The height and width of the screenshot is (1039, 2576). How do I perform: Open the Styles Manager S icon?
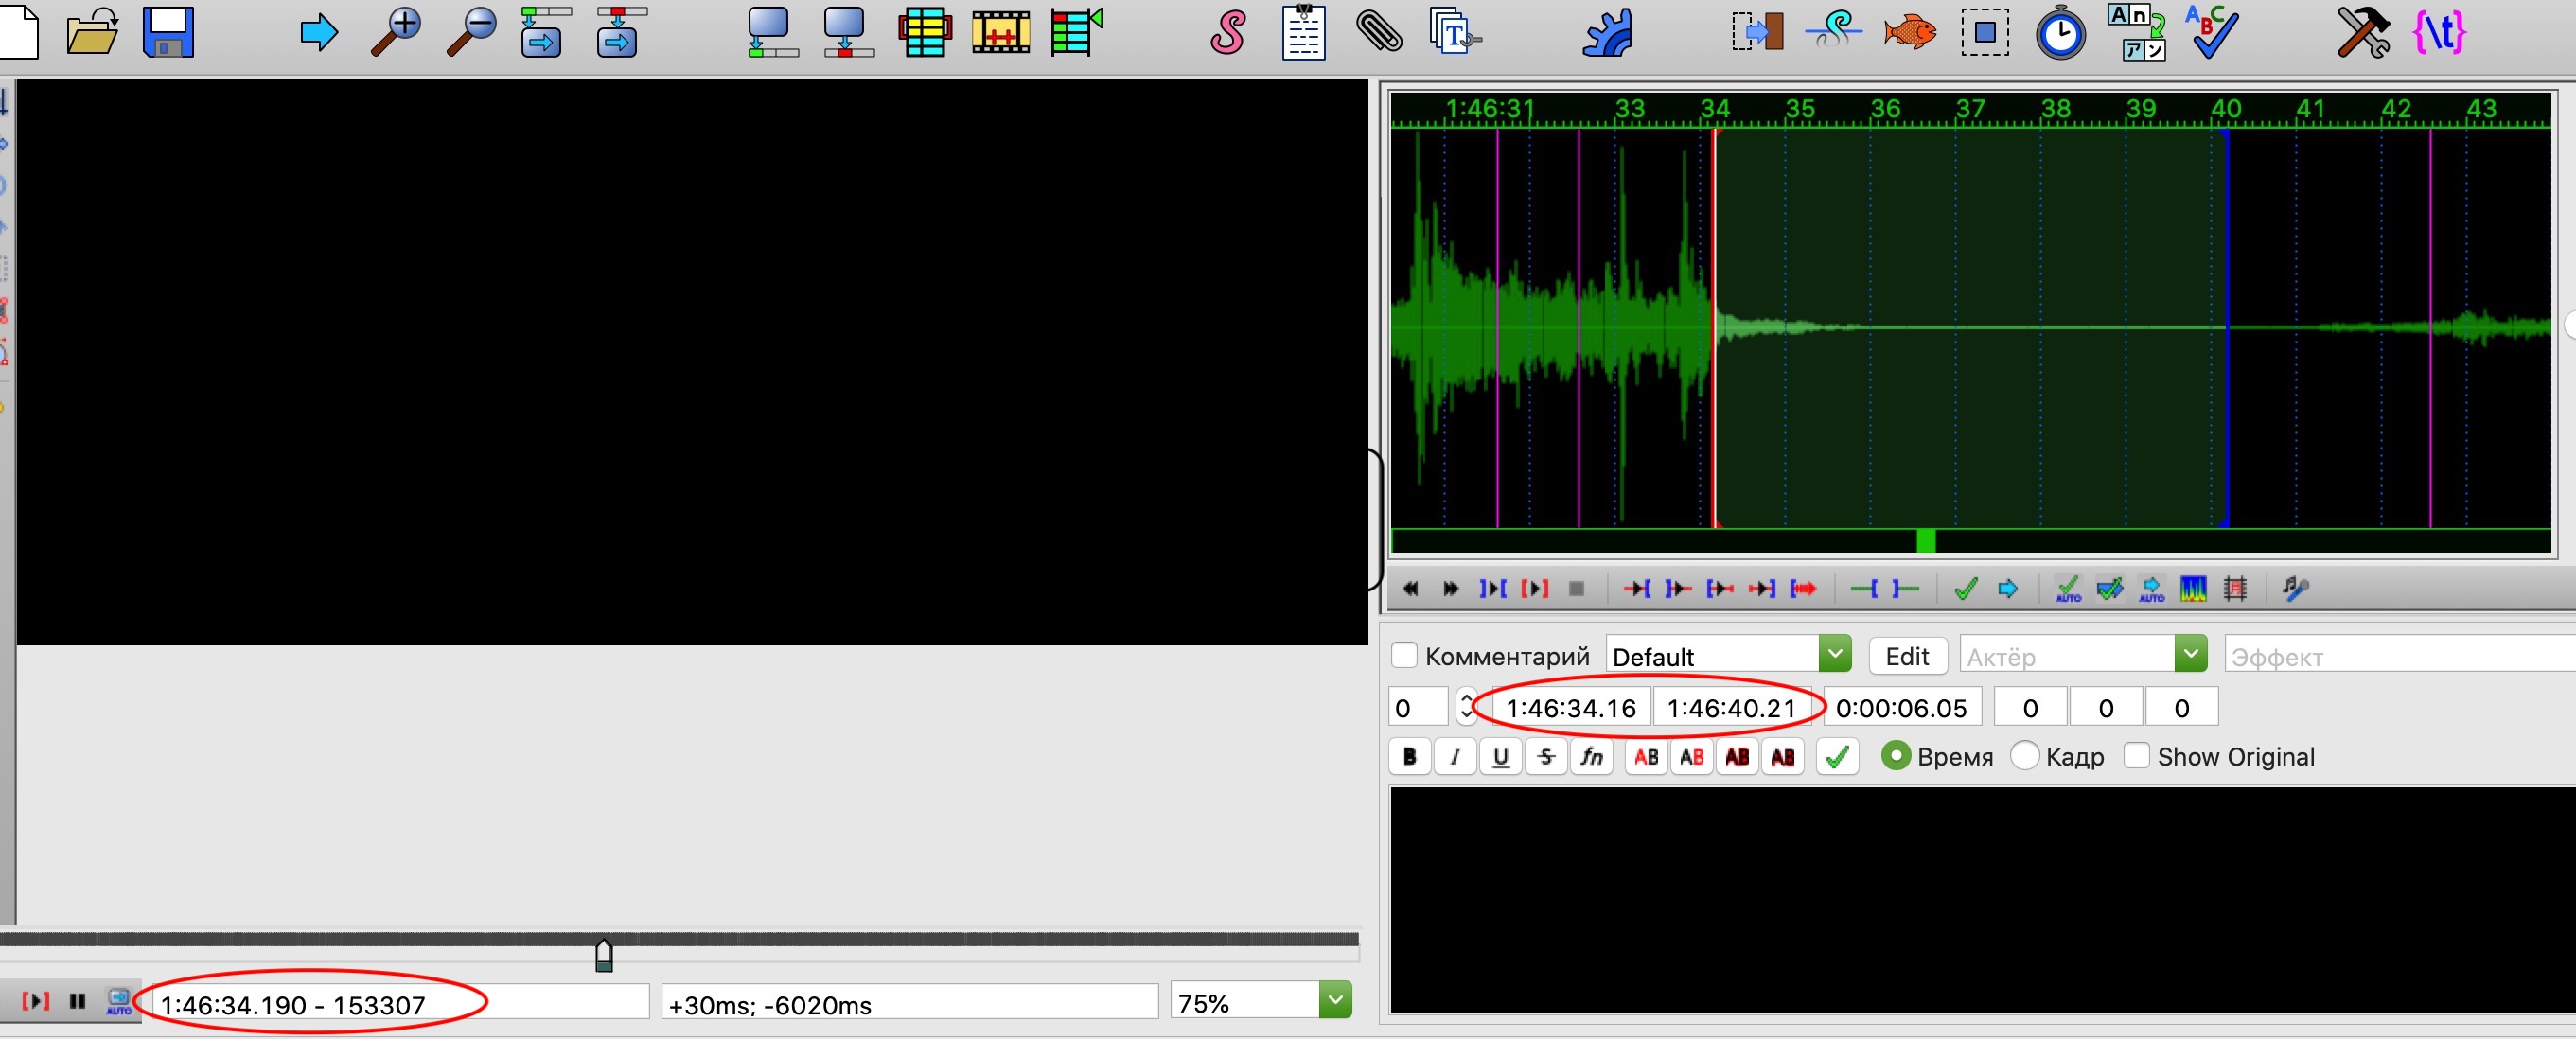[x=1228, y=32]
